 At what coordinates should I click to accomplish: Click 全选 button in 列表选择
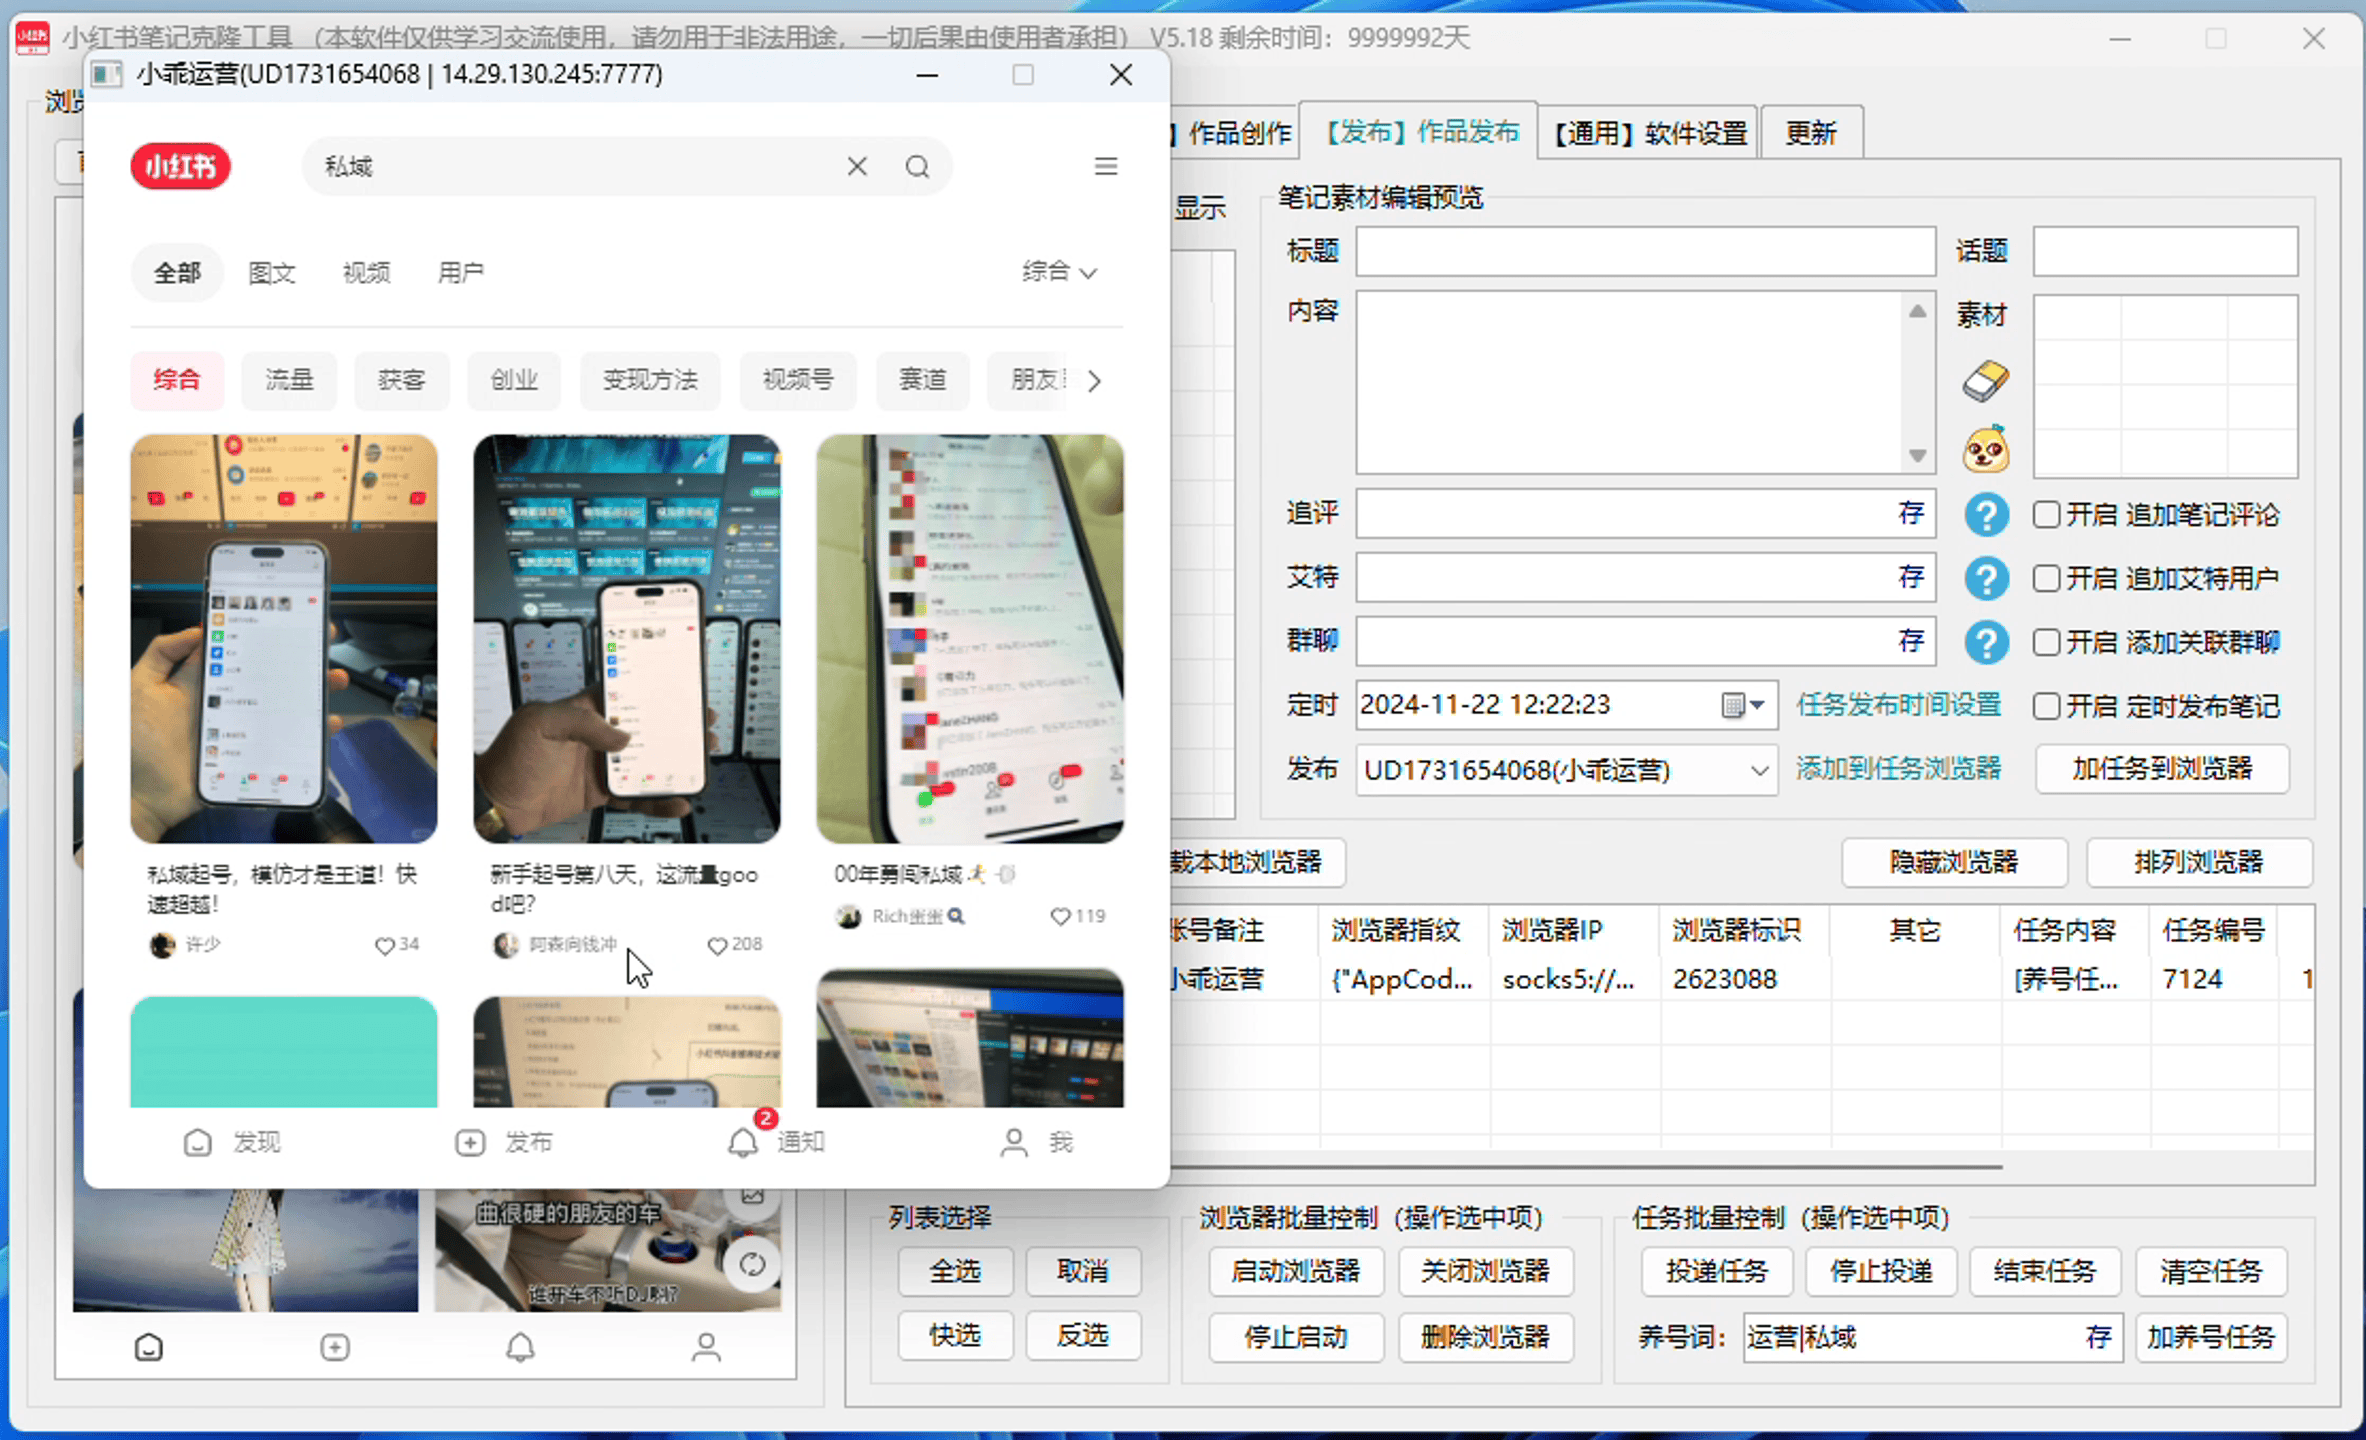click(954, 1271)
